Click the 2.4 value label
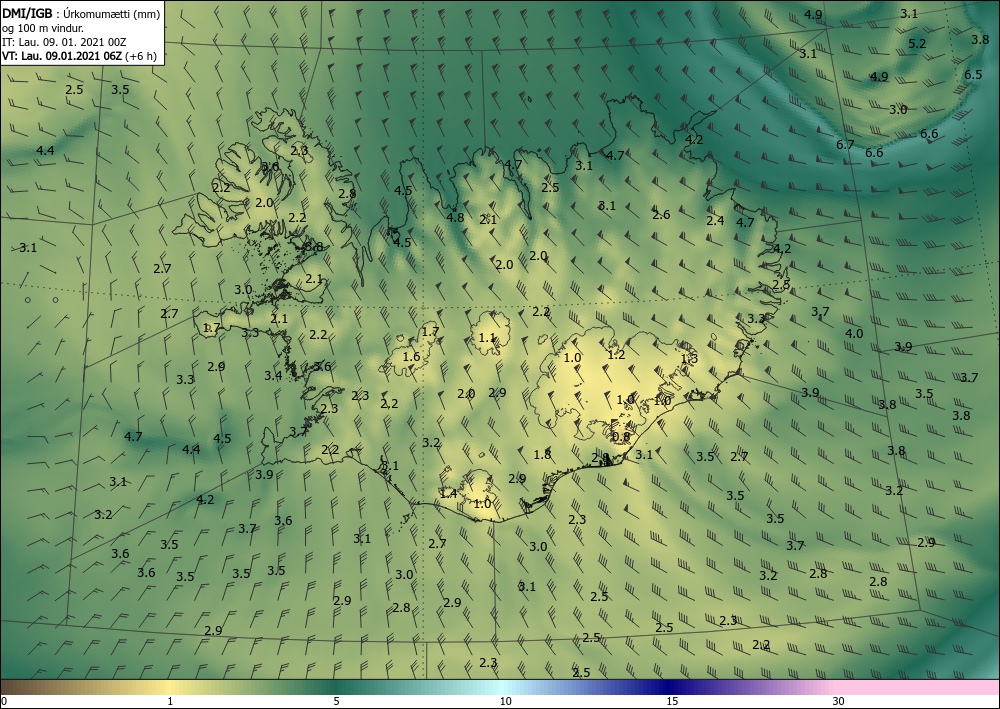Screen dimensions: 1000x709 tap(716, 220)
